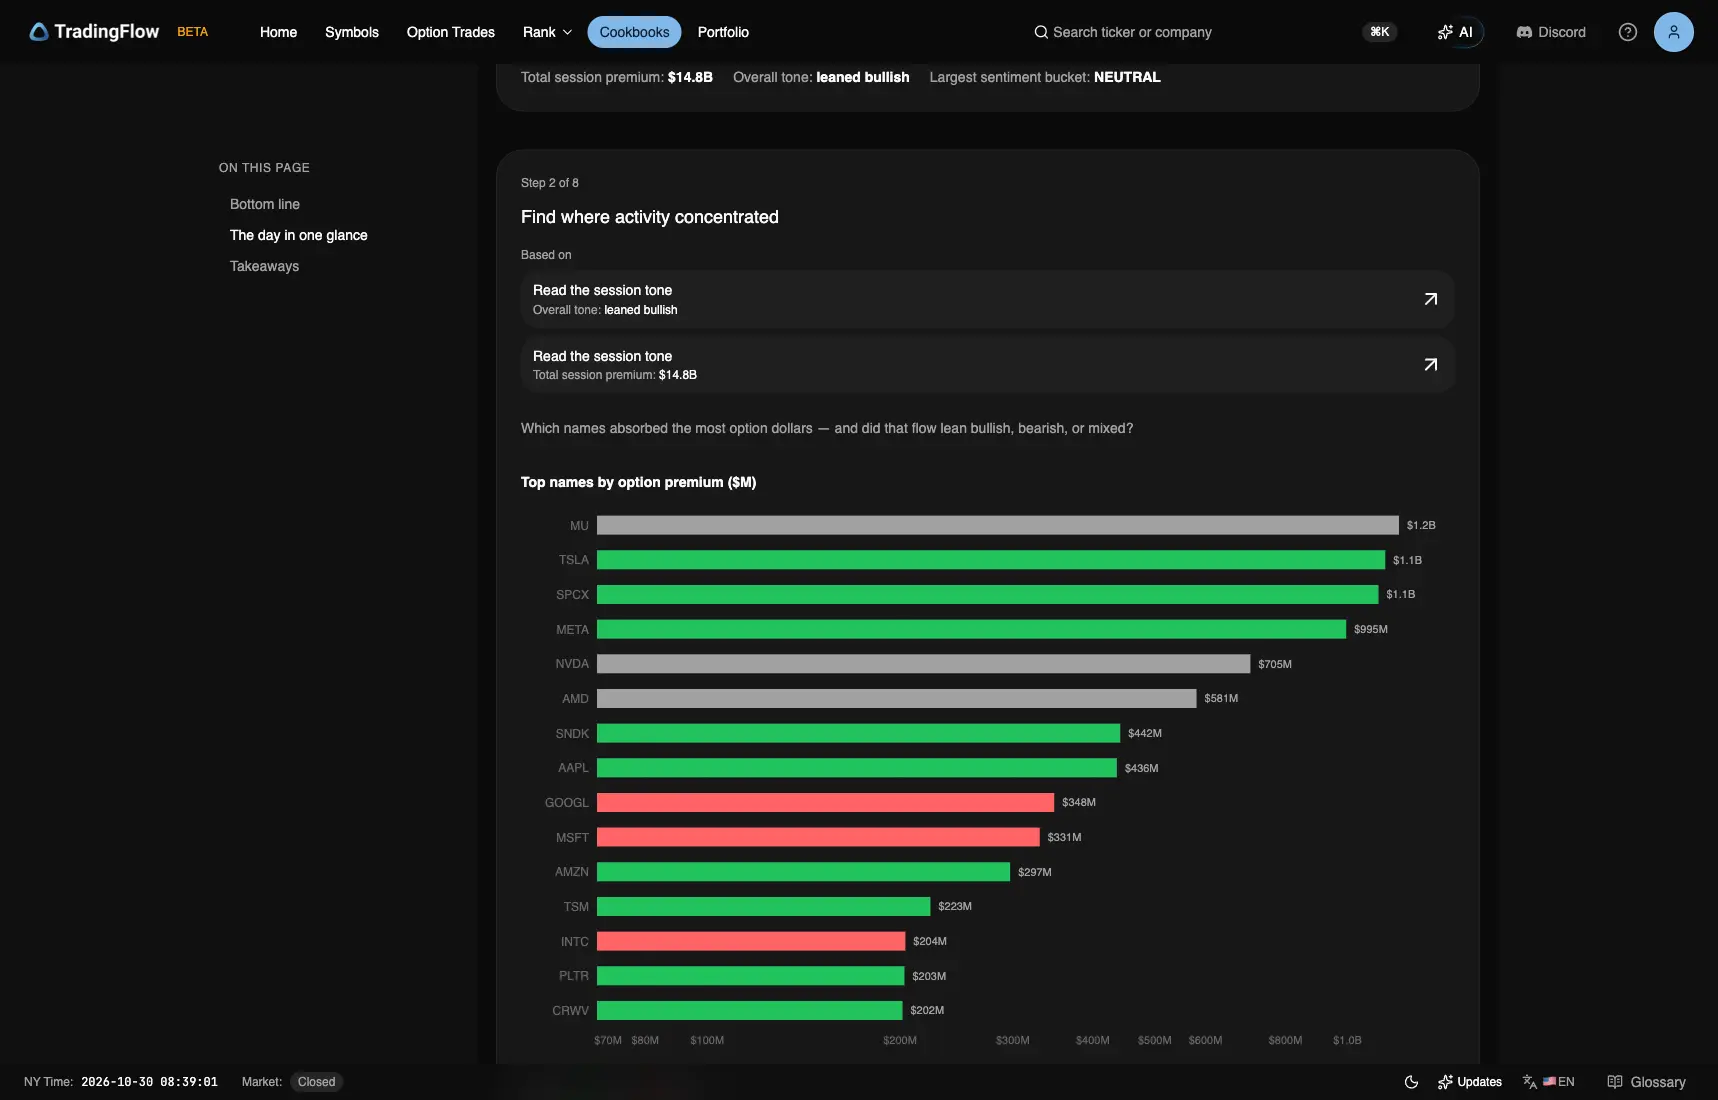
Task: Click the NY Time clock value
Action: pyautogui.click(x=149, y=1082)
